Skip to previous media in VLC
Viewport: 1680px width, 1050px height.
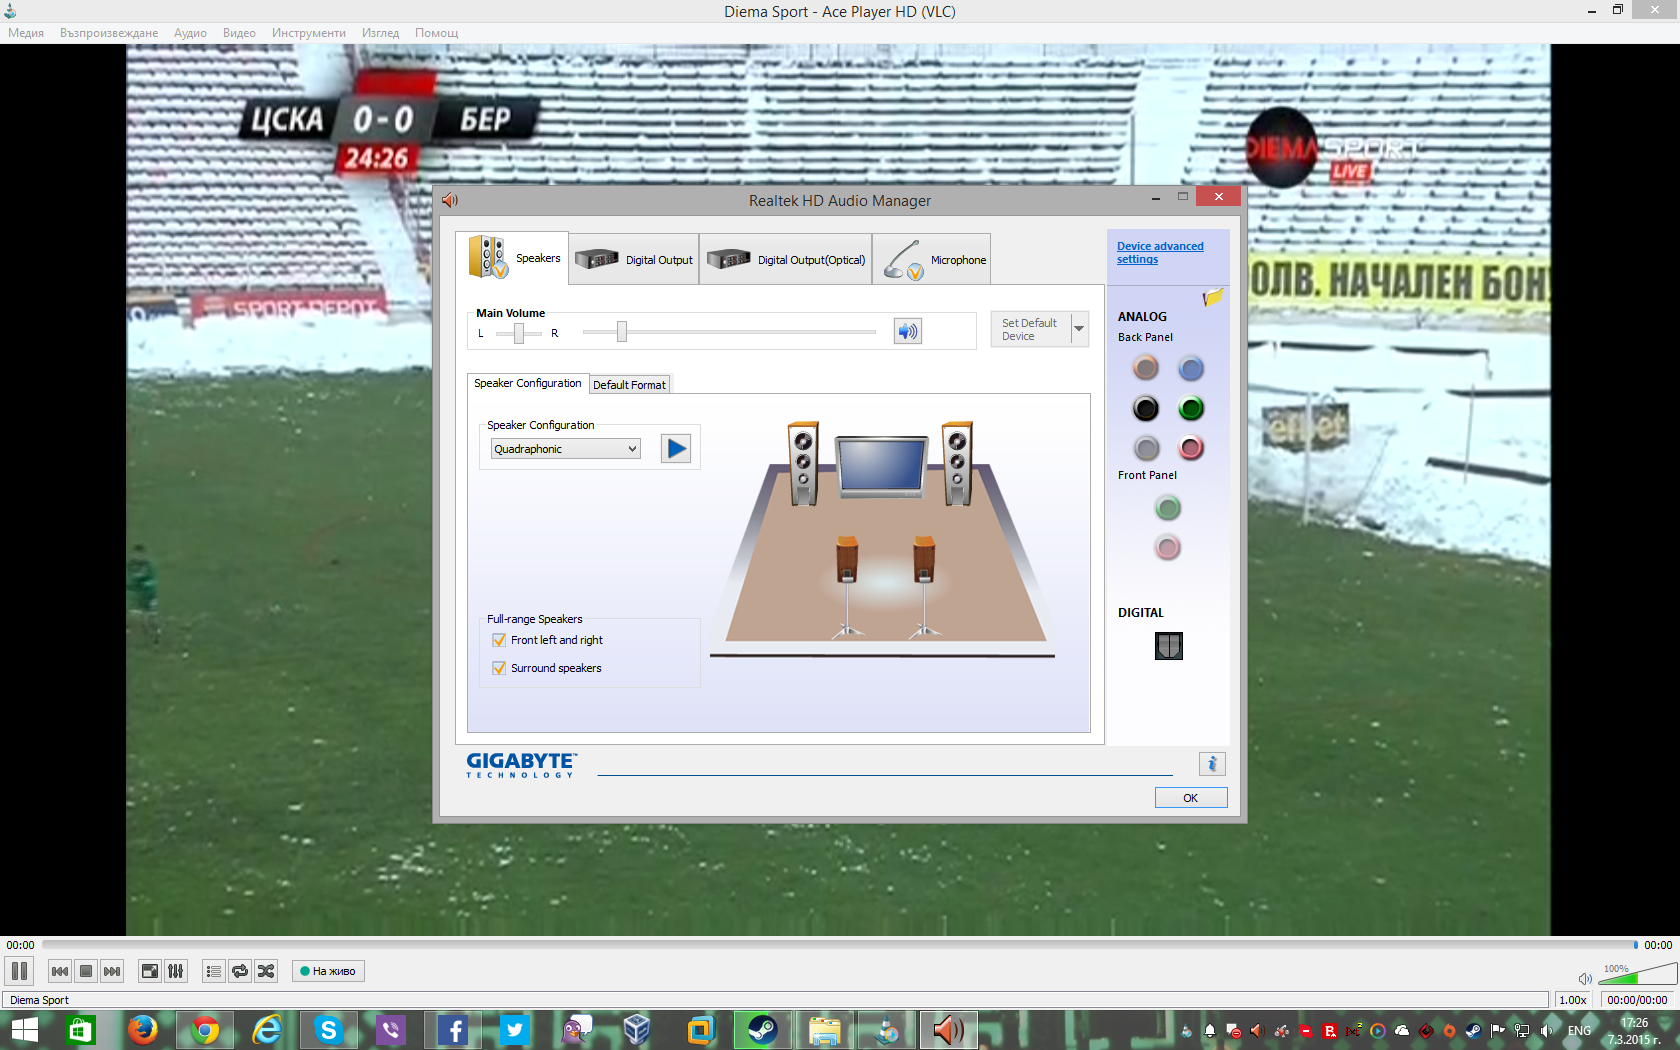click(x=60, y=971)
